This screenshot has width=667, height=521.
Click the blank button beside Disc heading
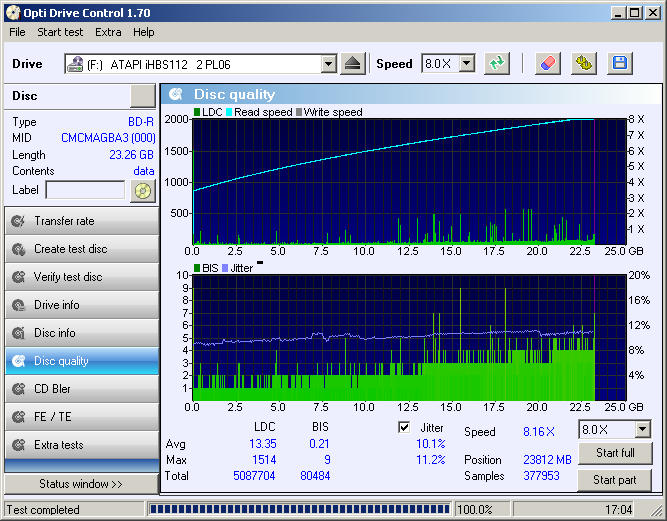(143, 96)
